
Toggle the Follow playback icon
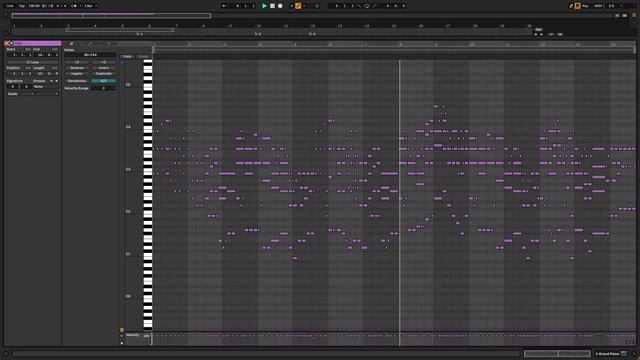click(x=224, y=6)
